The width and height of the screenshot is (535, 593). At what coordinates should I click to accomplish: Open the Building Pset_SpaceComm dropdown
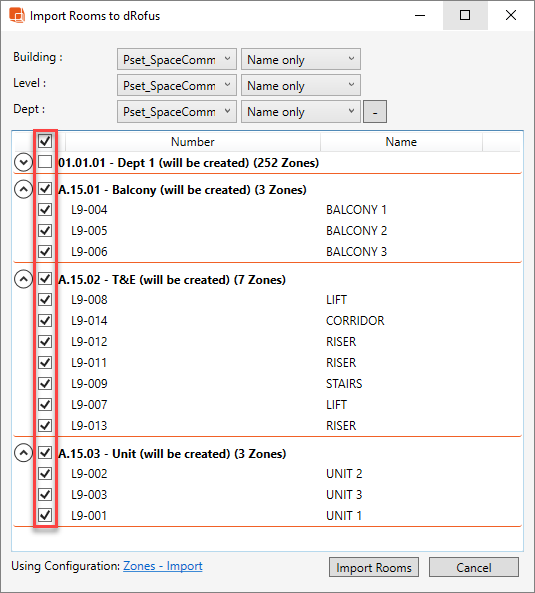tap(177, 59)
